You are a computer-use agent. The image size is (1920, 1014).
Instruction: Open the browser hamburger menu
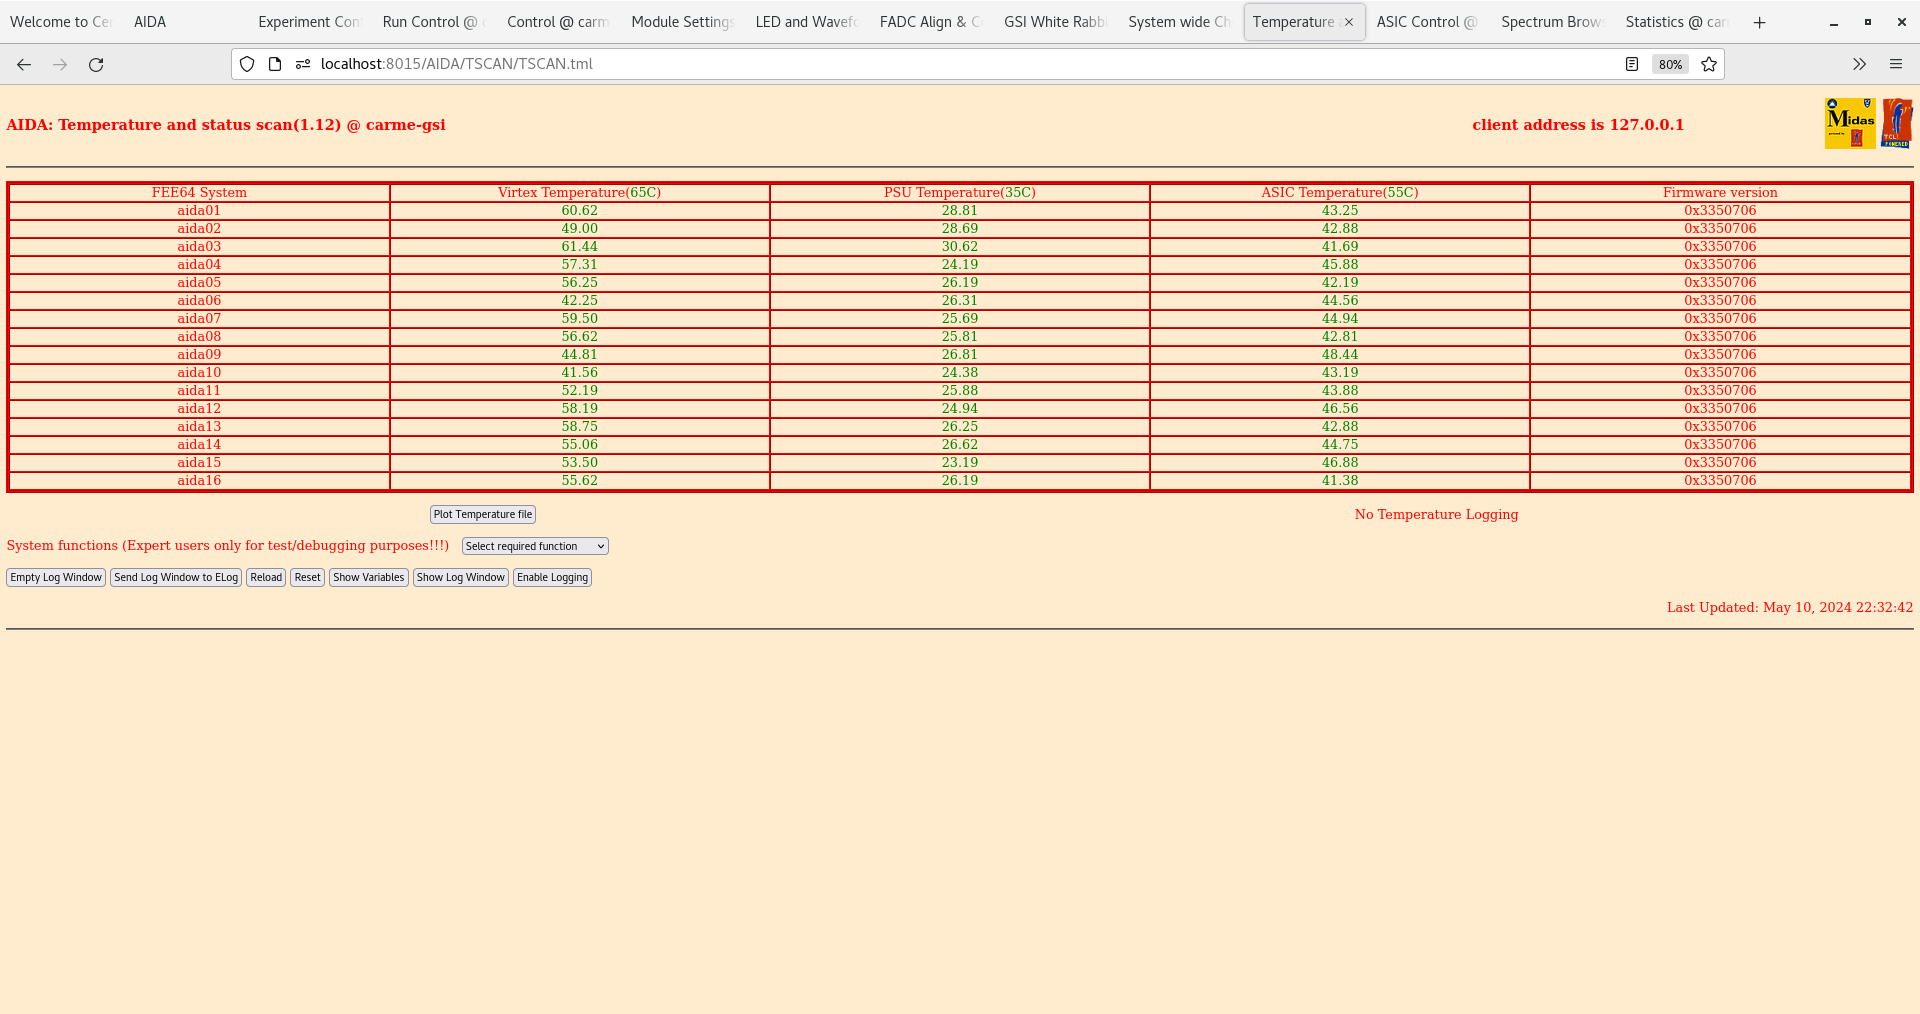click(1896, 64)
